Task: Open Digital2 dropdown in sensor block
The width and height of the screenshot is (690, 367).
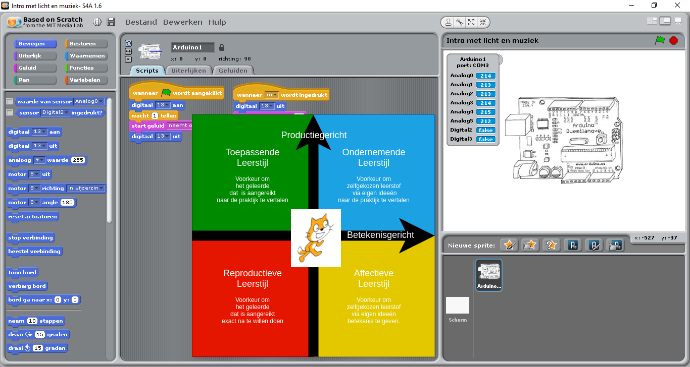Action: [x=55, y=113]
